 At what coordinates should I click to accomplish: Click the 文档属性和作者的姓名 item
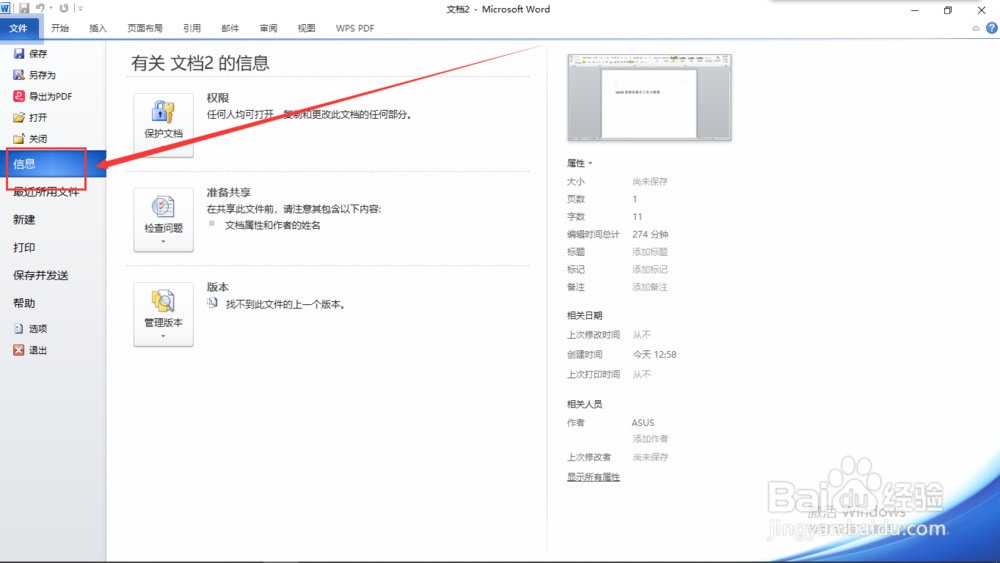[x=272, y=225]
